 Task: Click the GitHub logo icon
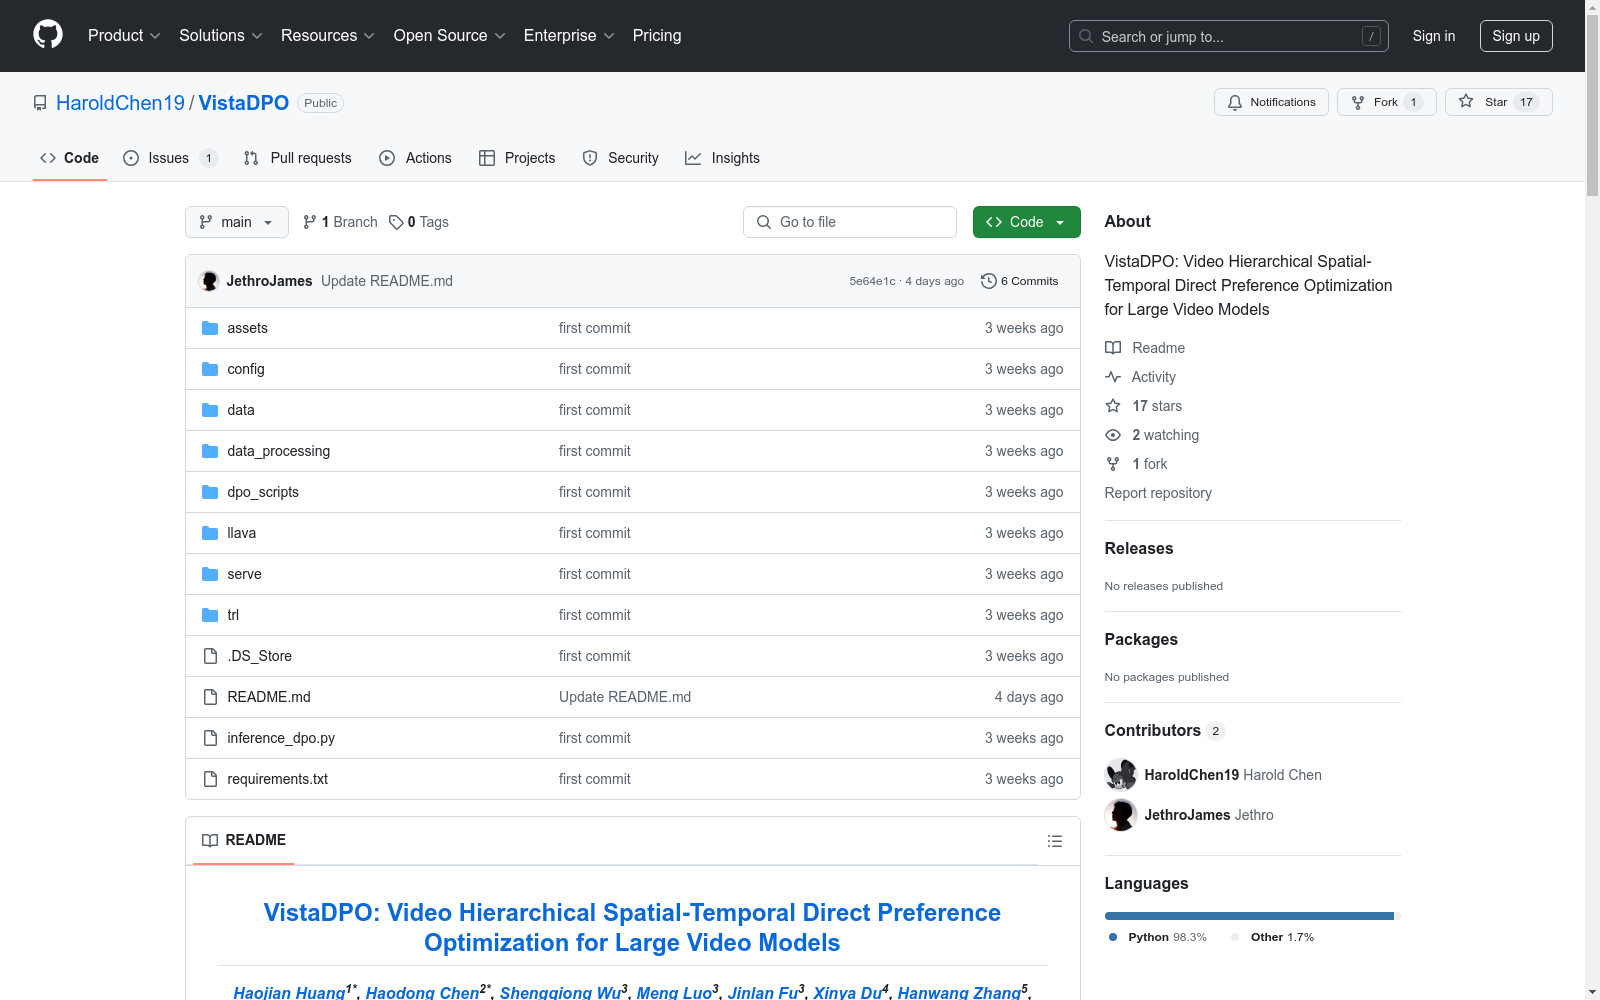click(48, 35)
